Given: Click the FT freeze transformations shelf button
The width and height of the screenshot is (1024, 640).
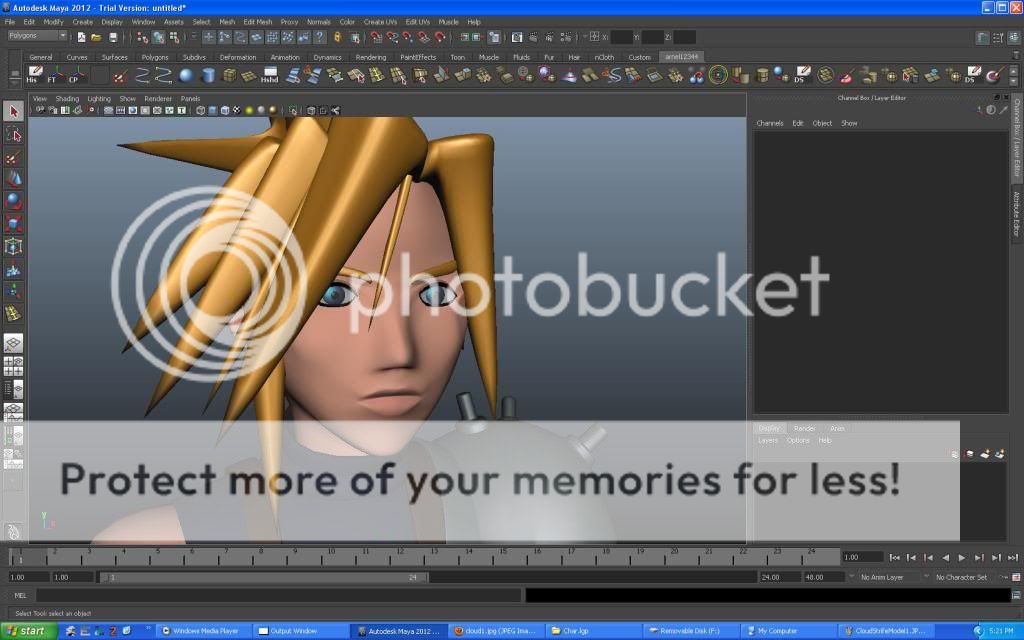Looking at the screenshot, I should coord(56,75).
